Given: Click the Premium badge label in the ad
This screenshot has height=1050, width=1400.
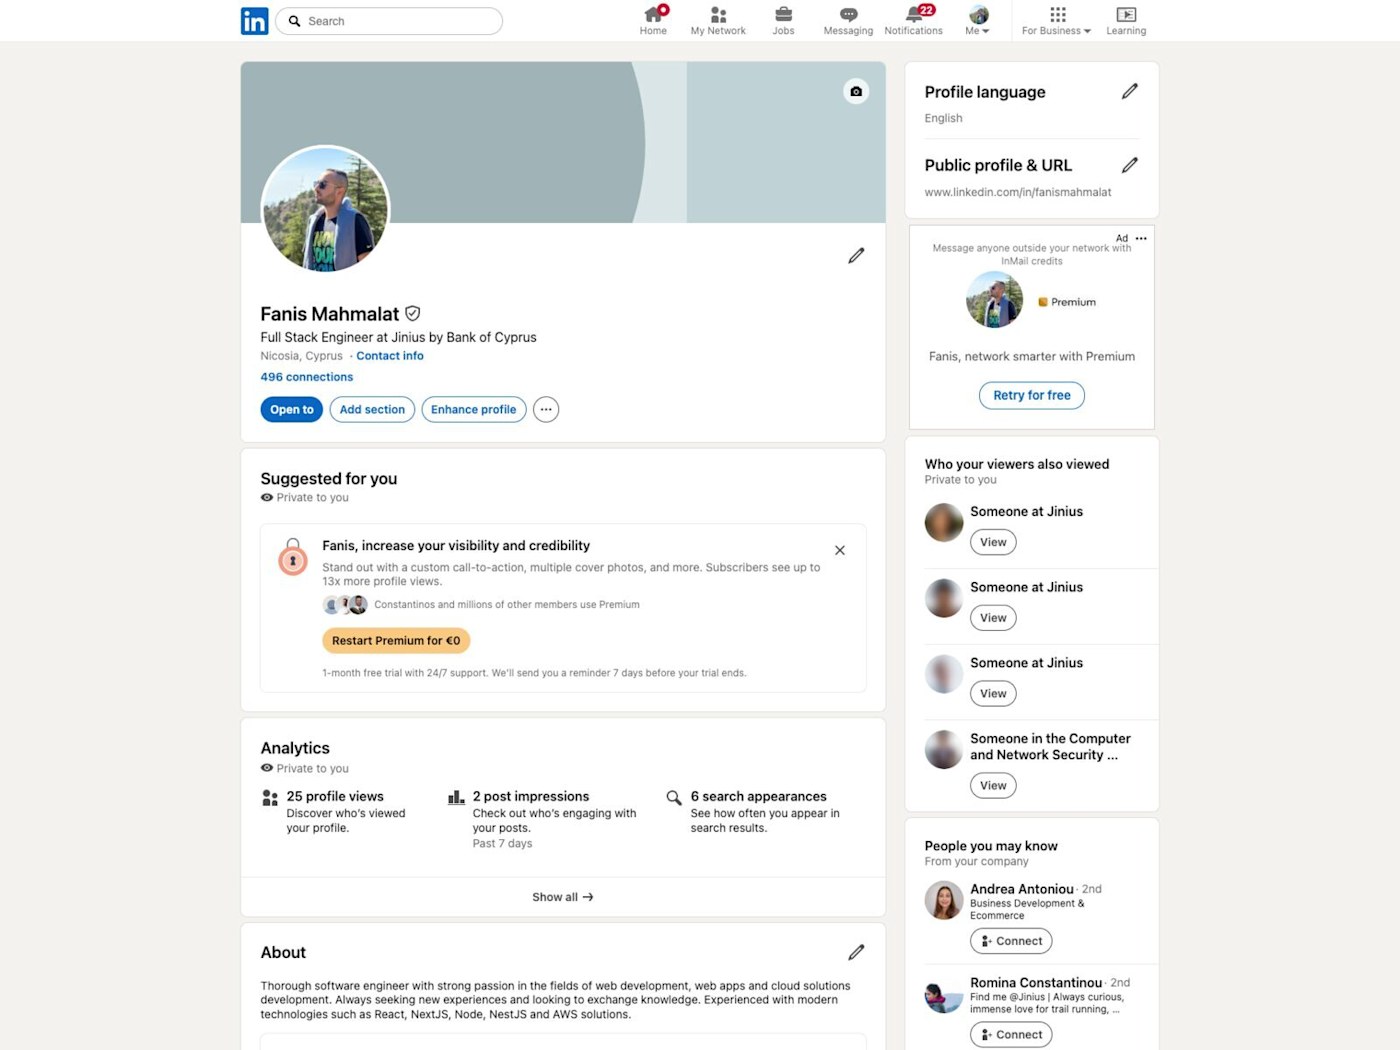Looking at the screenshot, I should click(x=1067, y=302).
